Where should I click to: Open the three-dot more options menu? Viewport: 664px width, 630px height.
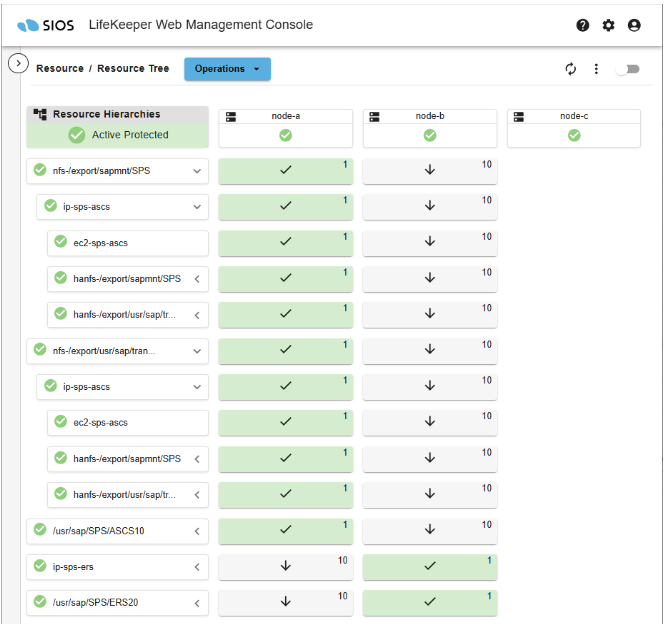click(596, 69)
